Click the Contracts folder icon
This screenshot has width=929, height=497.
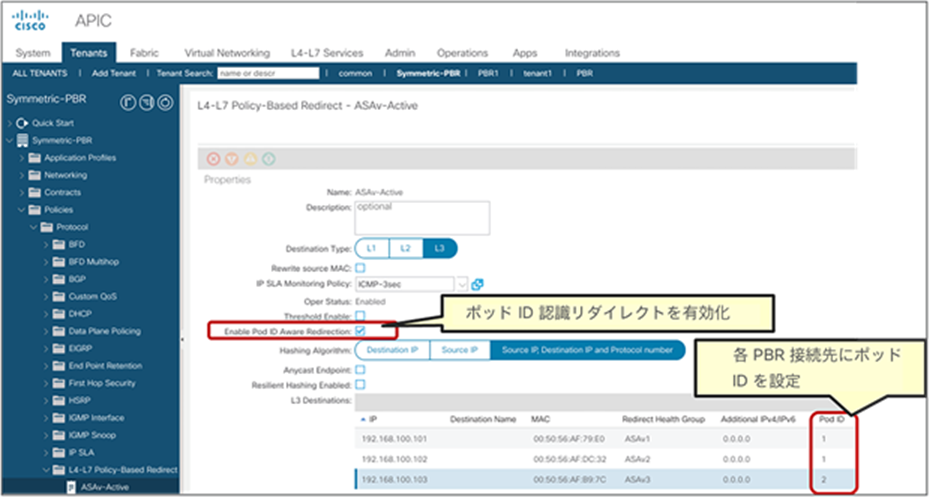coord(34,192)
